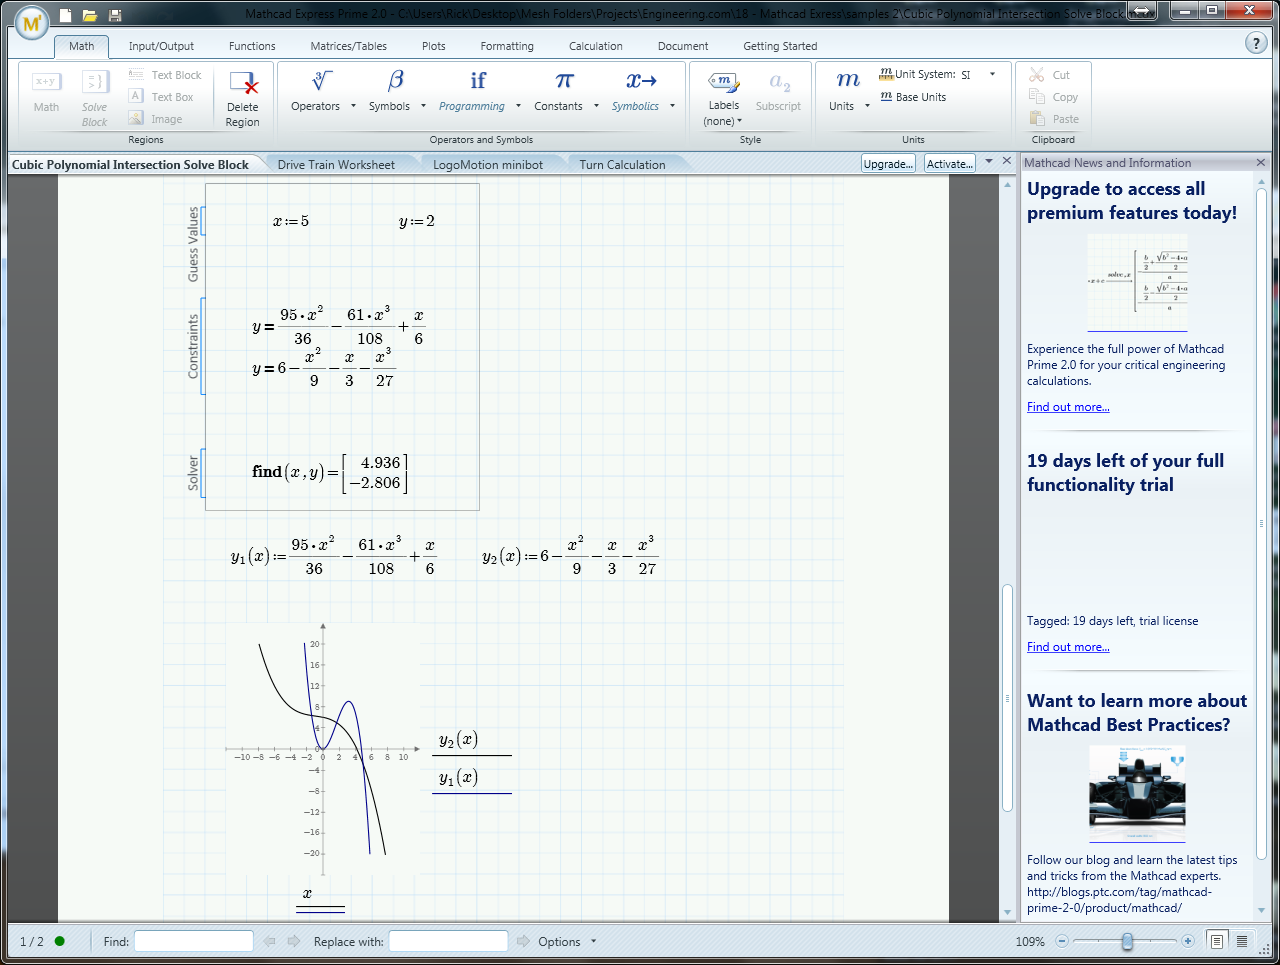Click the find previous arrow in status bar
Viewport: 1280px width, 965px height.
pyautogui.click(x=269, y=941)
